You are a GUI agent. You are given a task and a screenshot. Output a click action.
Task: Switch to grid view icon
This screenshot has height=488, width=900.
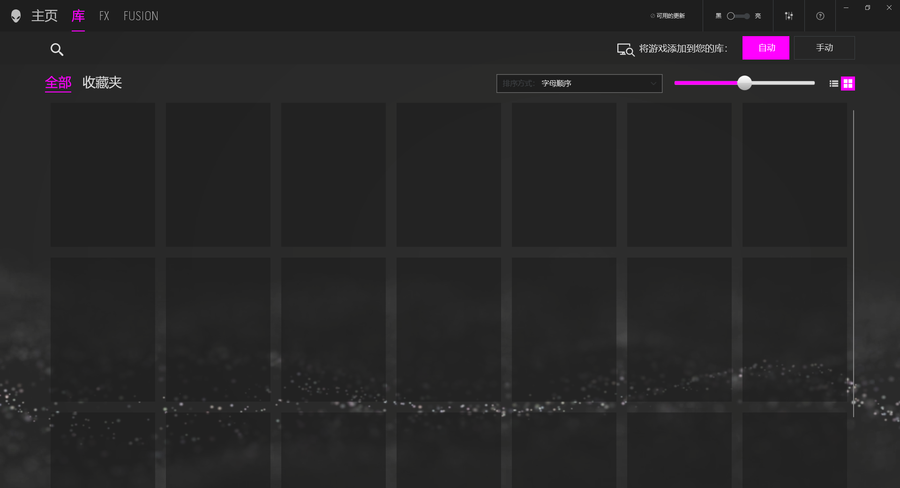pyautogui.click(x=848, y=84)
